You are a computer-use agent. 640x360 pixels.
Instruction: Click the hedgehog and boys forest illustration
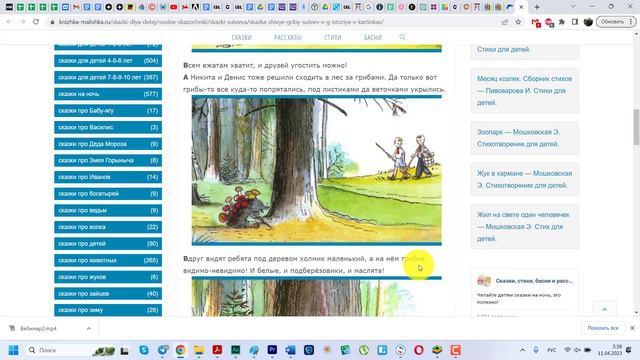click(x=317, y=171)
